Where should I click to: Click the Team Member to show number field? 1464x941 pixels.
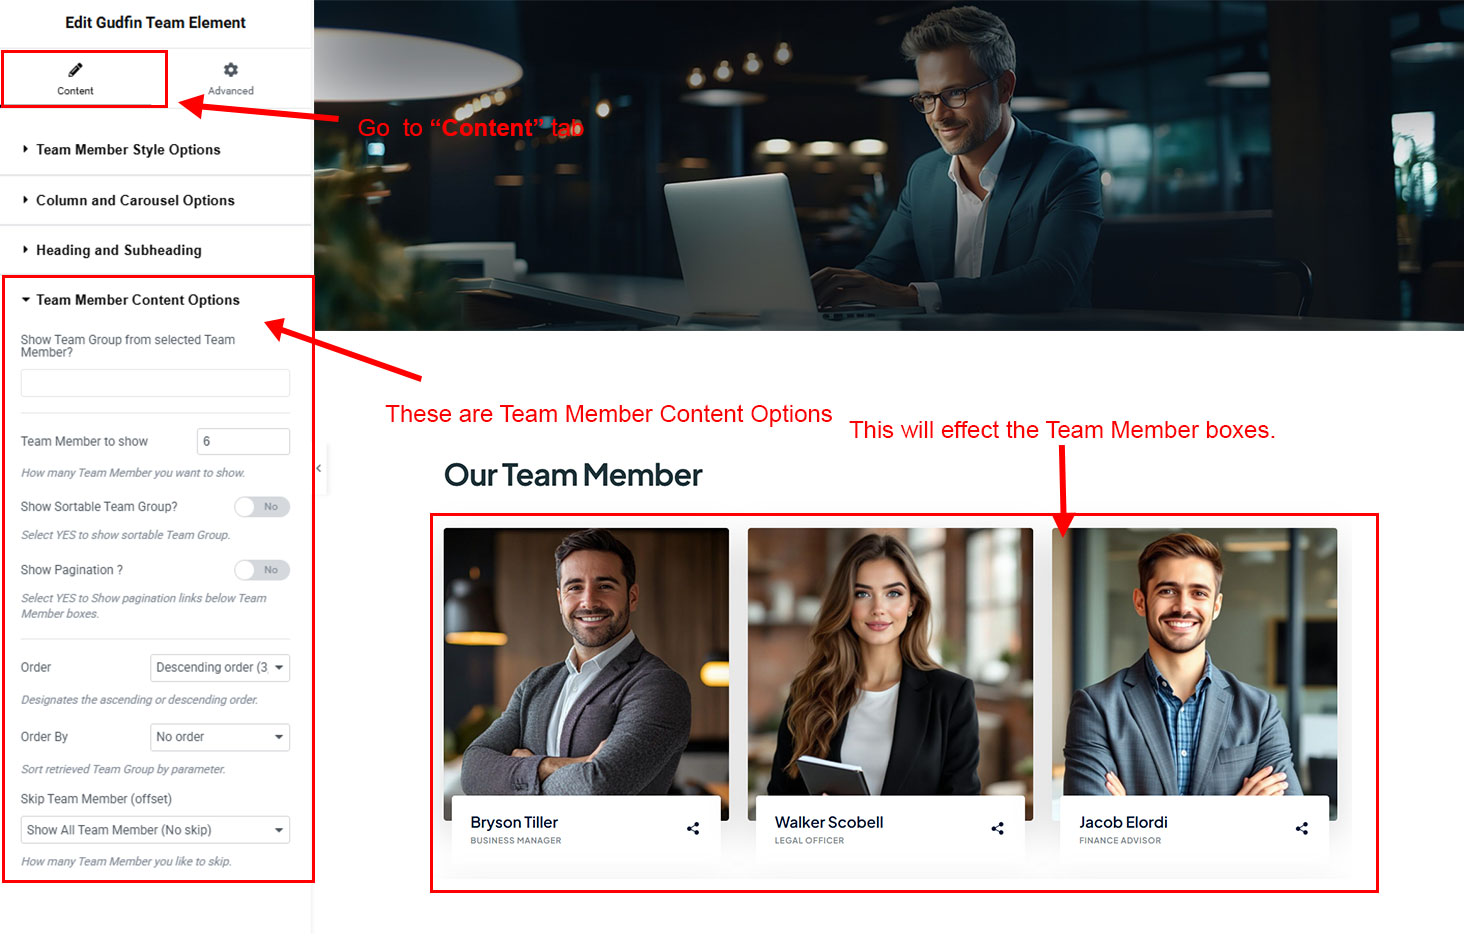click(243, 441)
